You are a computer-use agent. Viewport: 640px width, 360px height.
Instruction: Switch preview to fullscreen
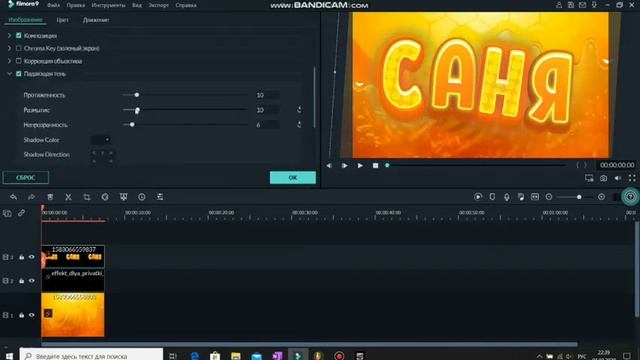click(632, 178)
